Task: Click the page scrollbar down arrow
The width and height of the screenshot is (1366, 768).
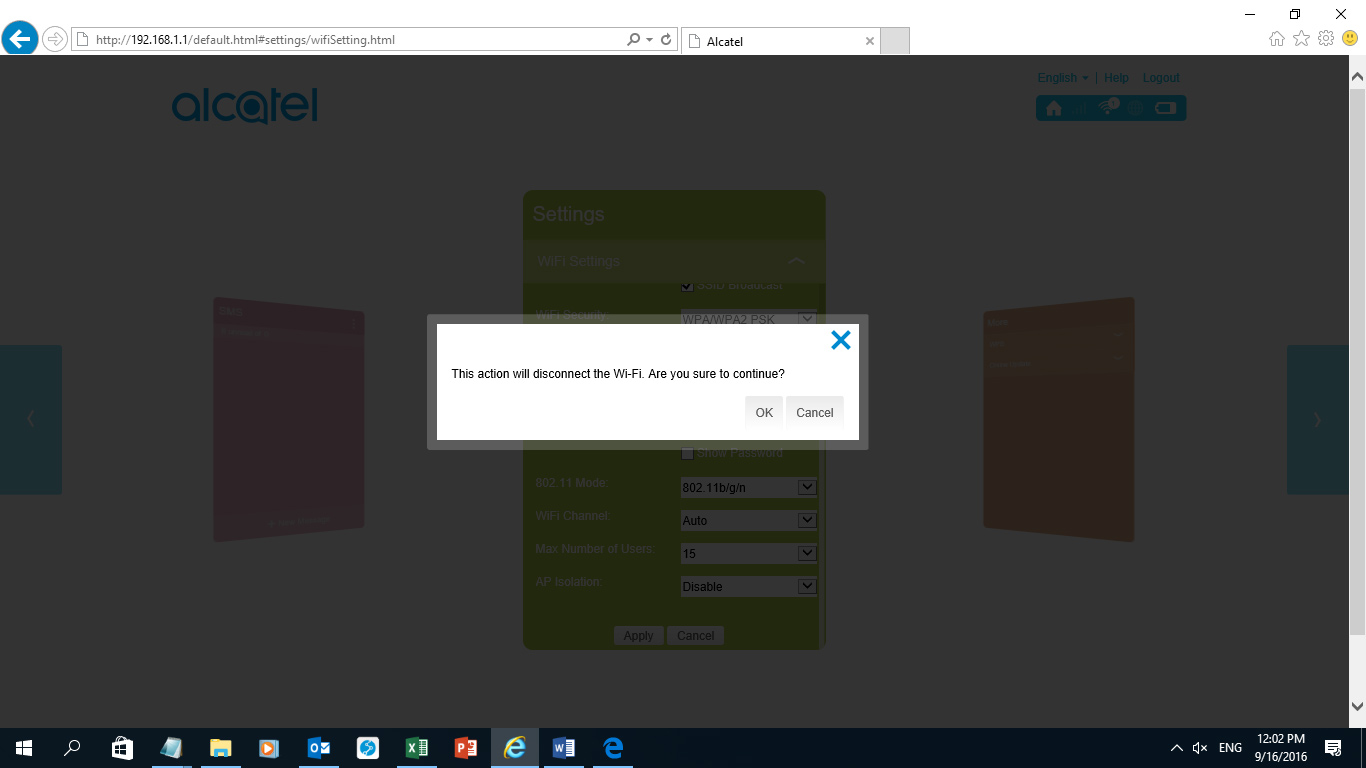Action: [x=1357, y=707]
